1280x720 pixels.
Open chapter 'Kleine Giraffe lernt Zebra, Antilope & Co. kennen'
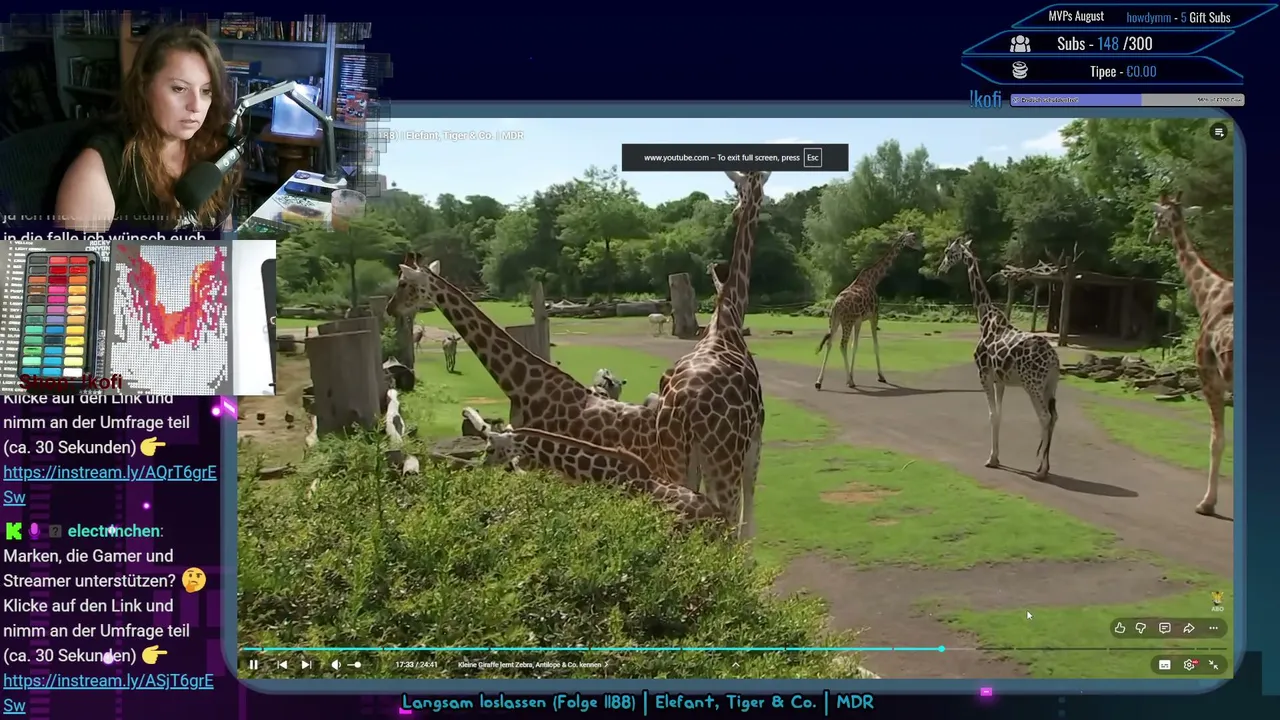click(x=532, y=664)
